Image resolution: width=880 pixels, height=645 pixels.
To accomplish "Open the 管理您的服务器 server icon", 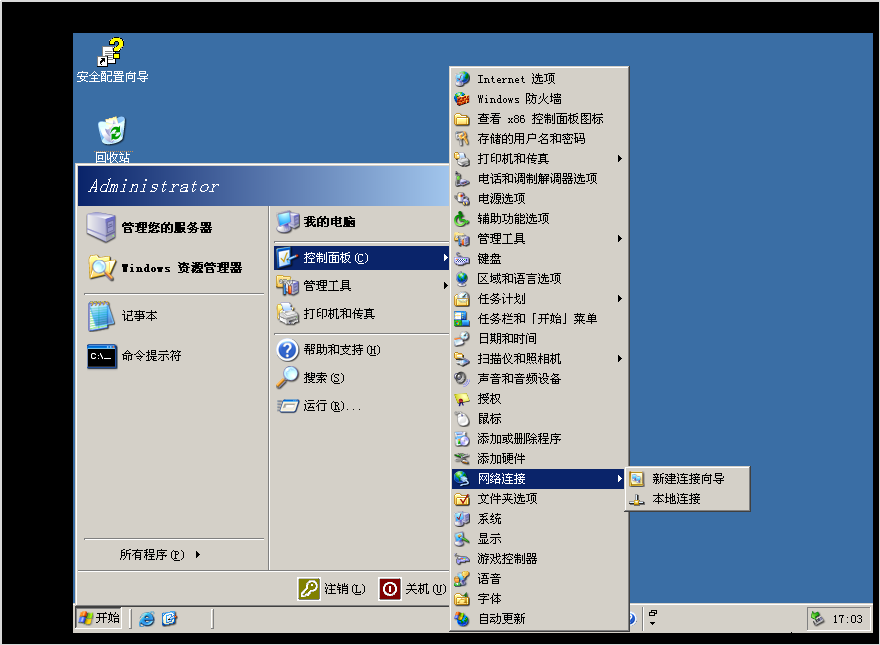I will coord(101,227).
